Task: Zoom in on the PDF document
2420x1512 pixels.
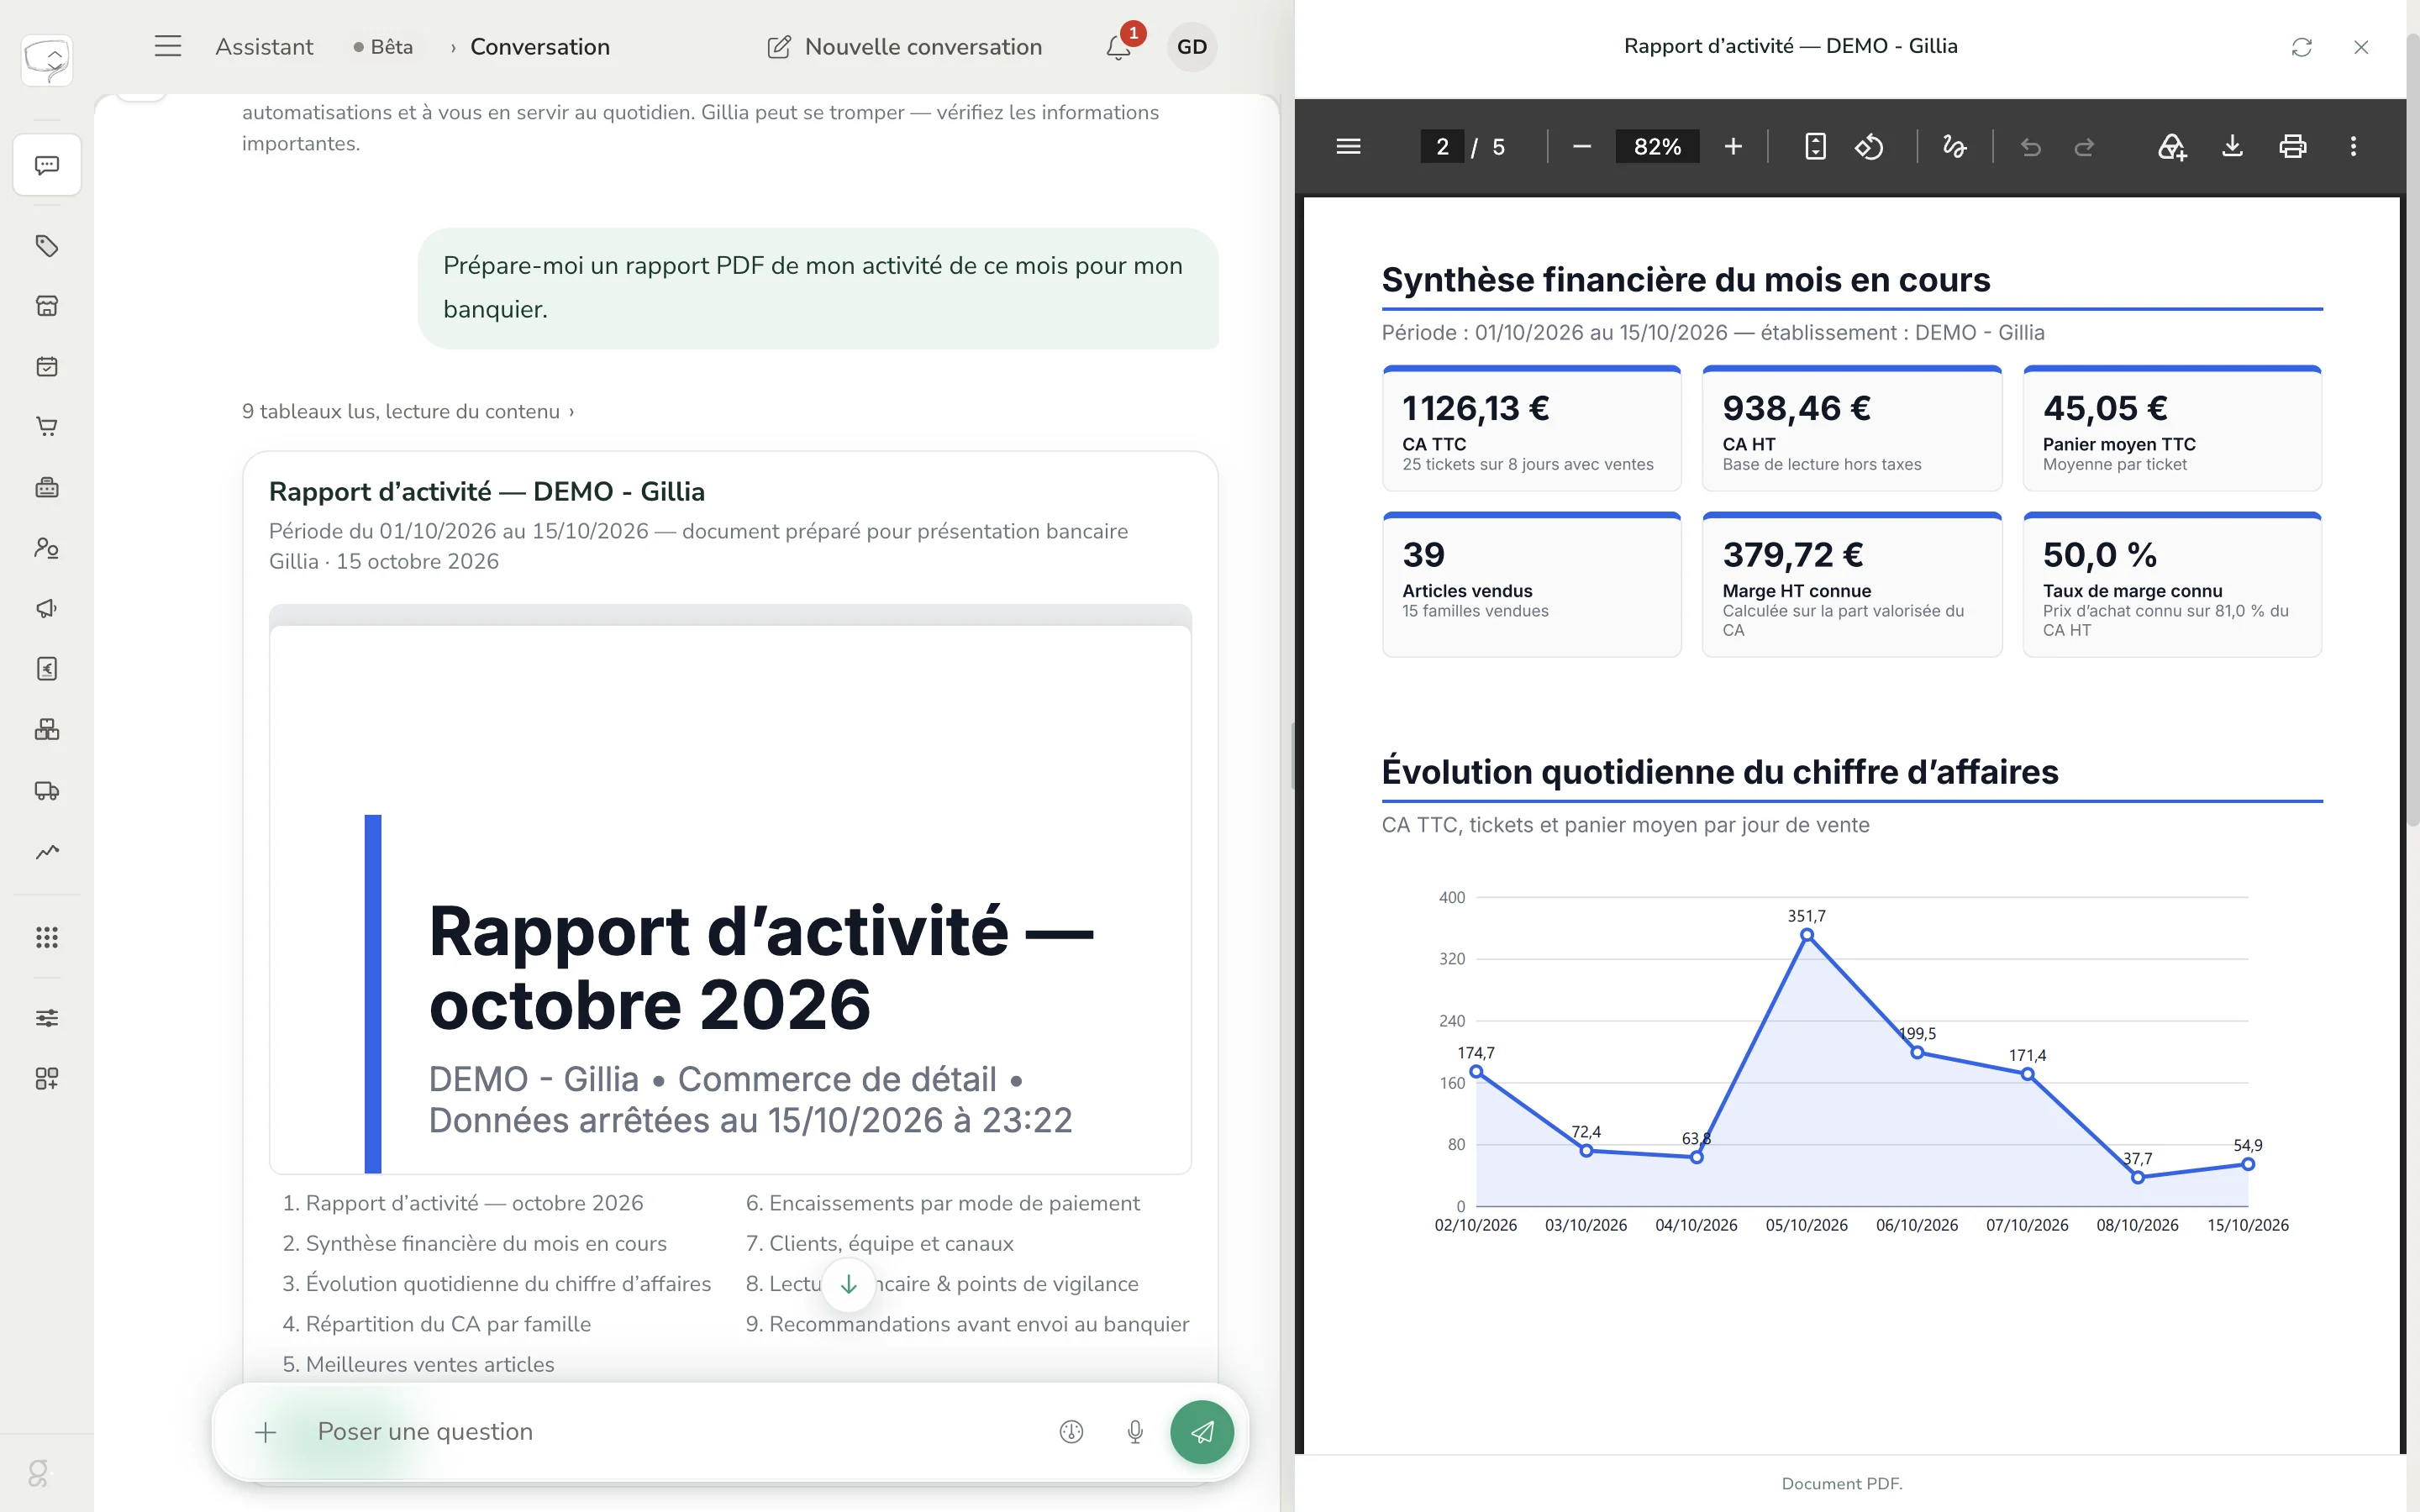Action: pyautogui.click(x=1733, y=147)
